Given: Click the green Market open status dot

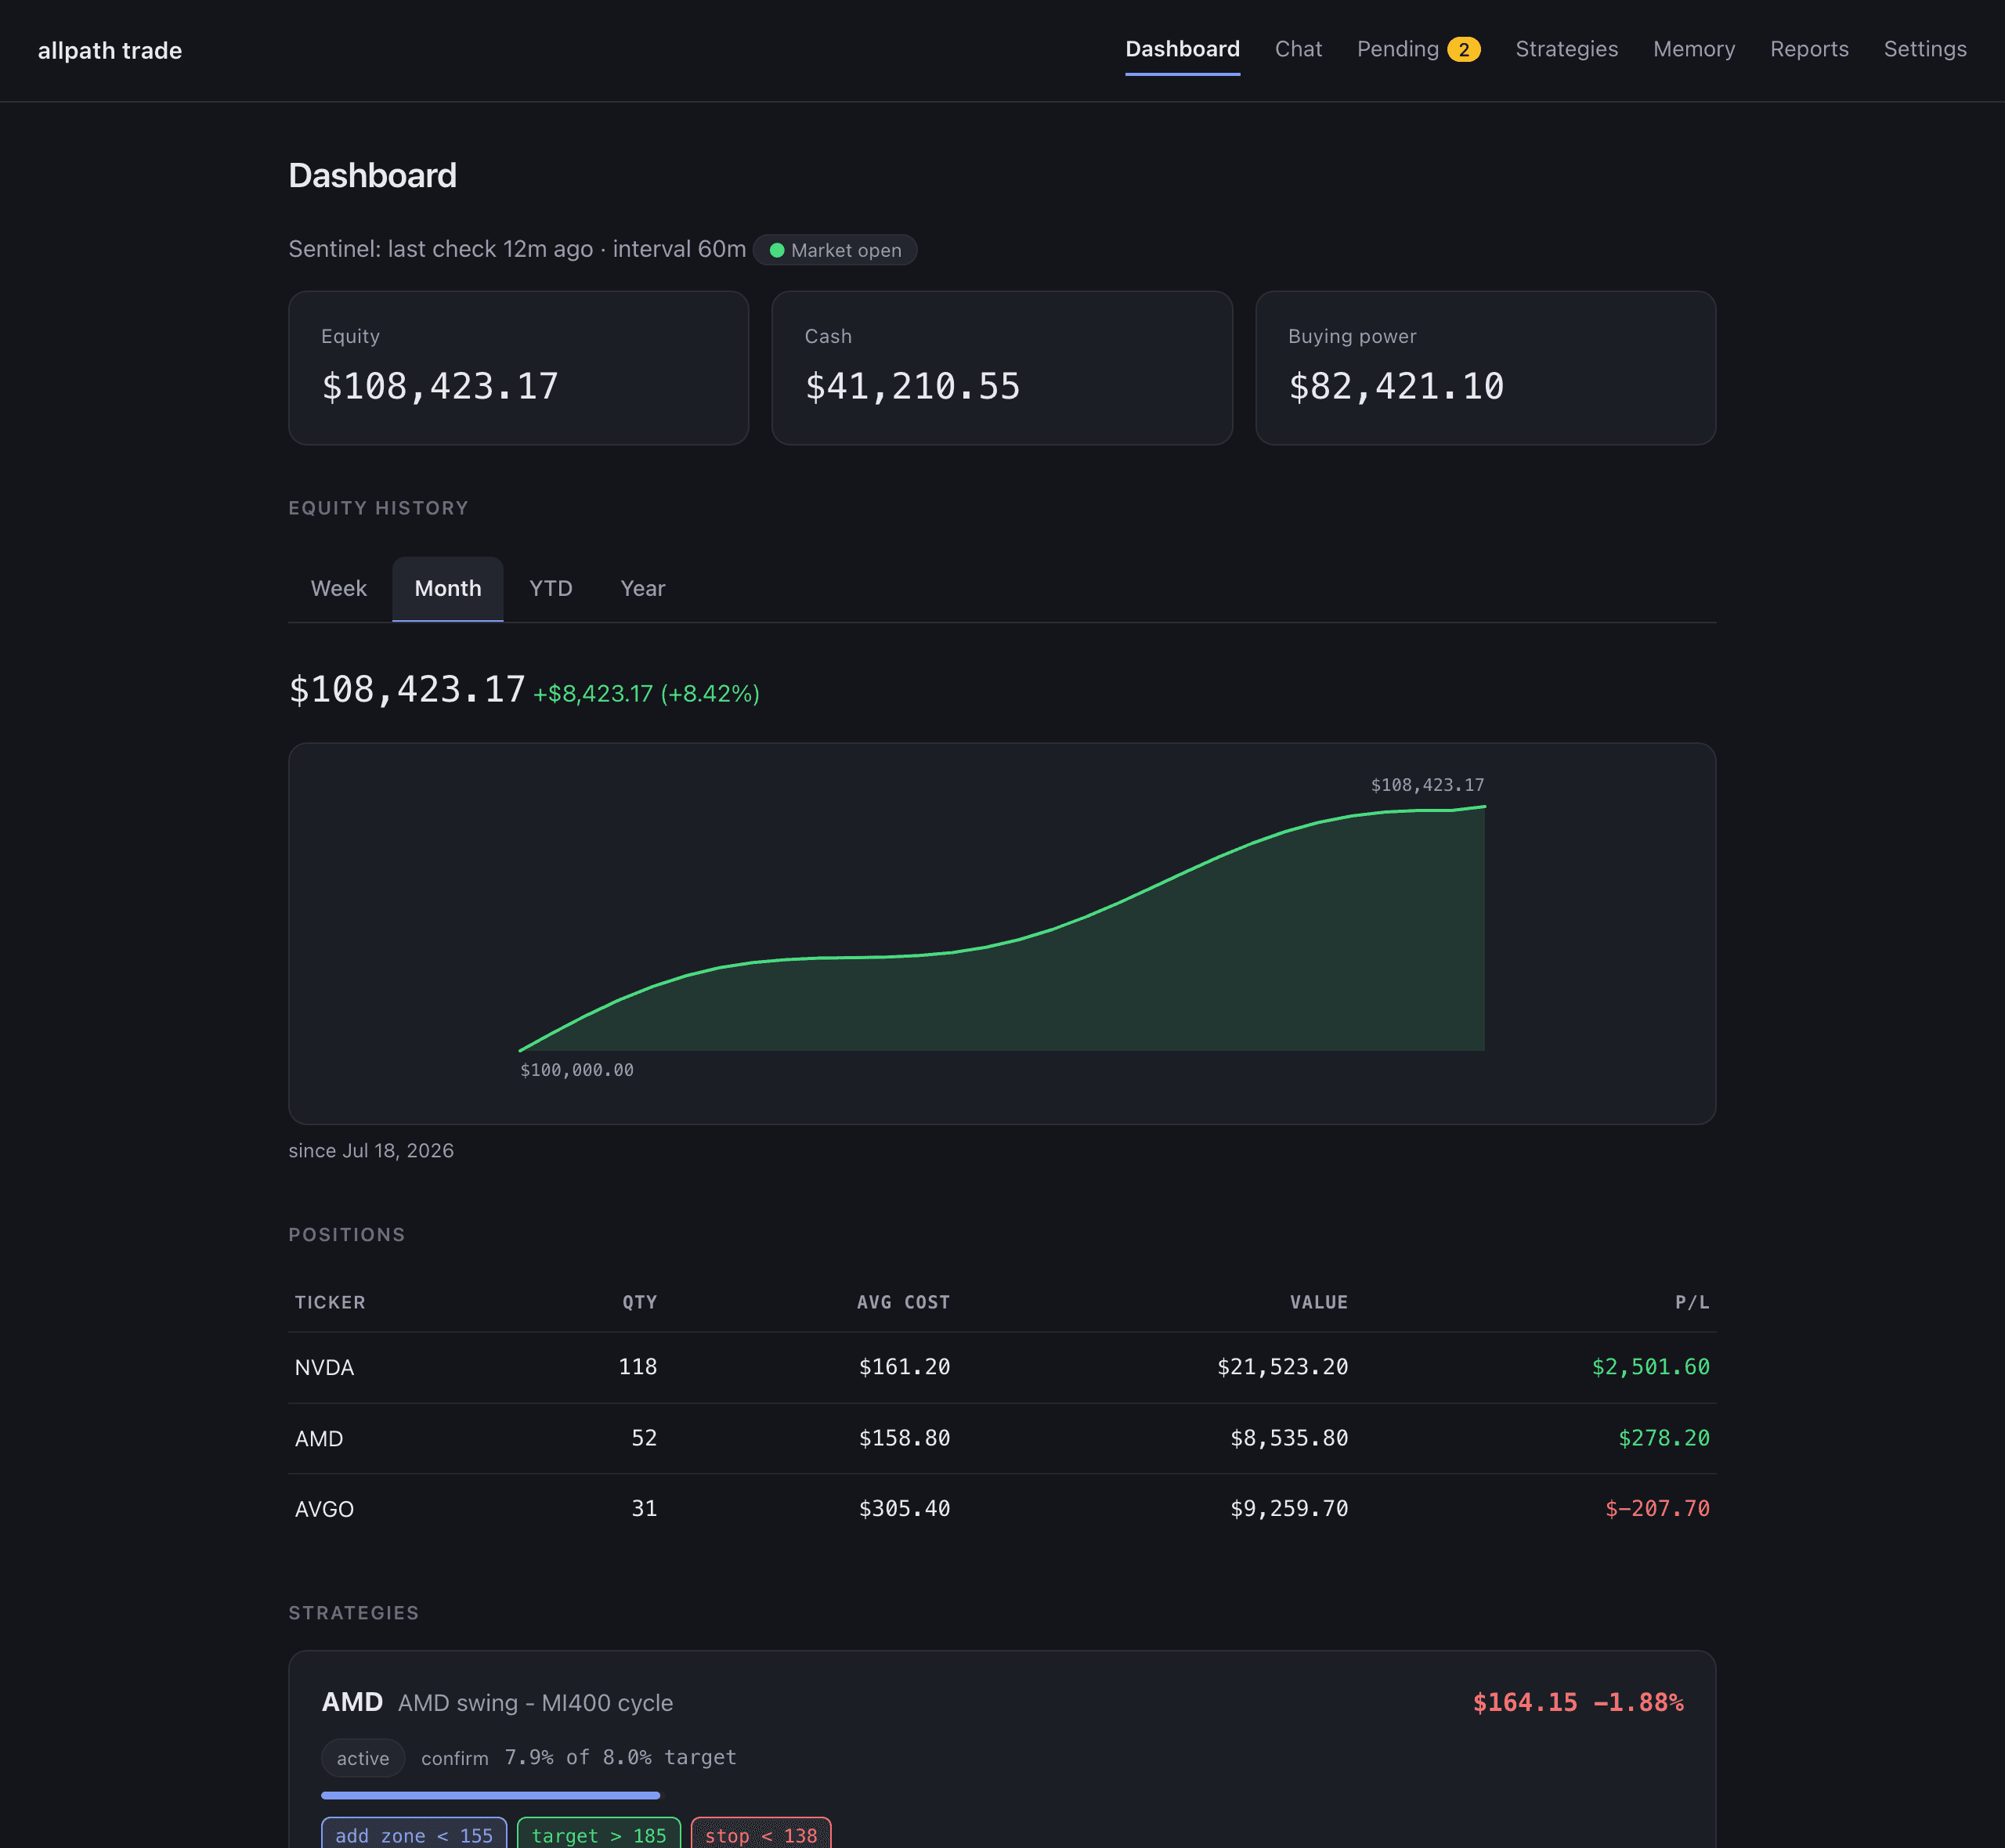Looking at the screenshot, I should (776, 250).
